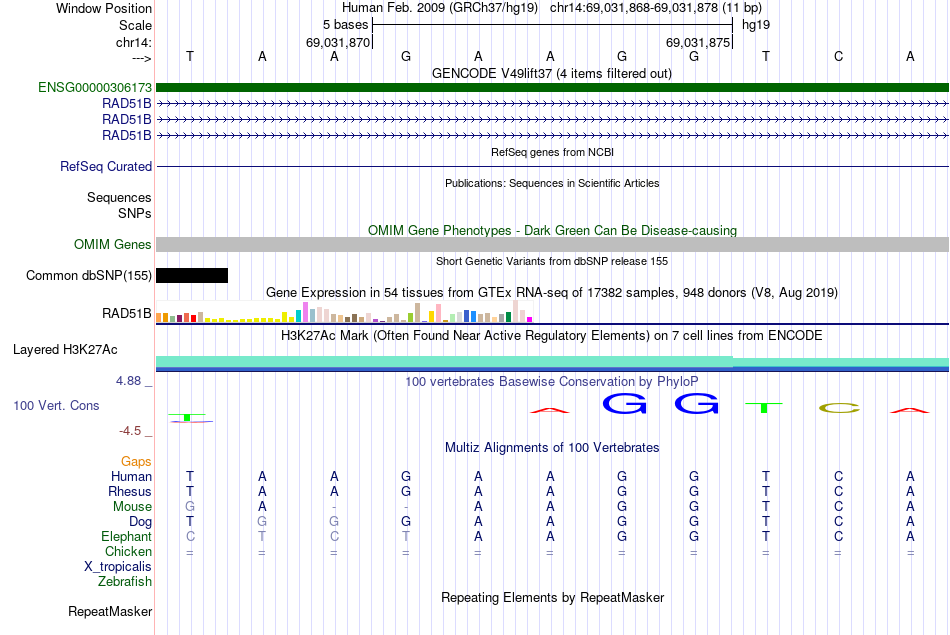Click the ---> strand direction arrow label
The height and width of the screenshot is (635, 950).
pos(141,58)
